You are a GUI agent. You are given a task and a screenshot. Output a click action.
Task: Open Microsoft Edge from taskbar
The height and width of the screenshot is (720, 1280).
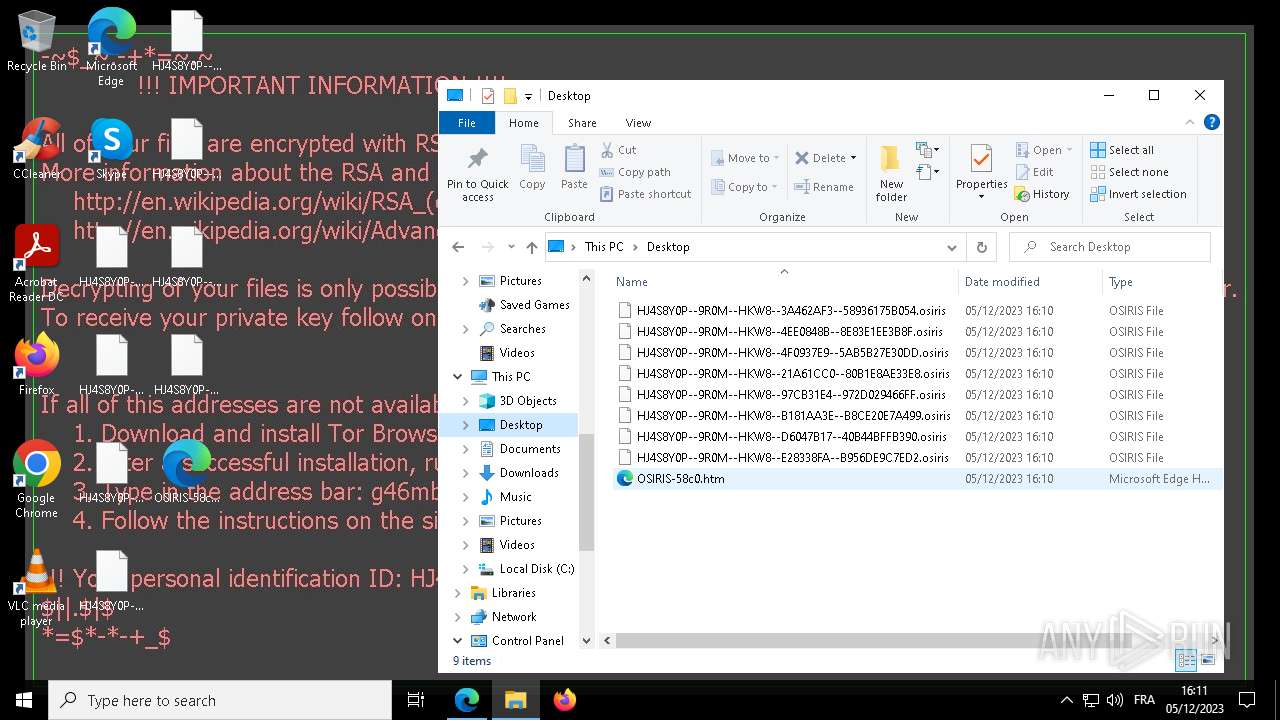[x=467, y=700]
